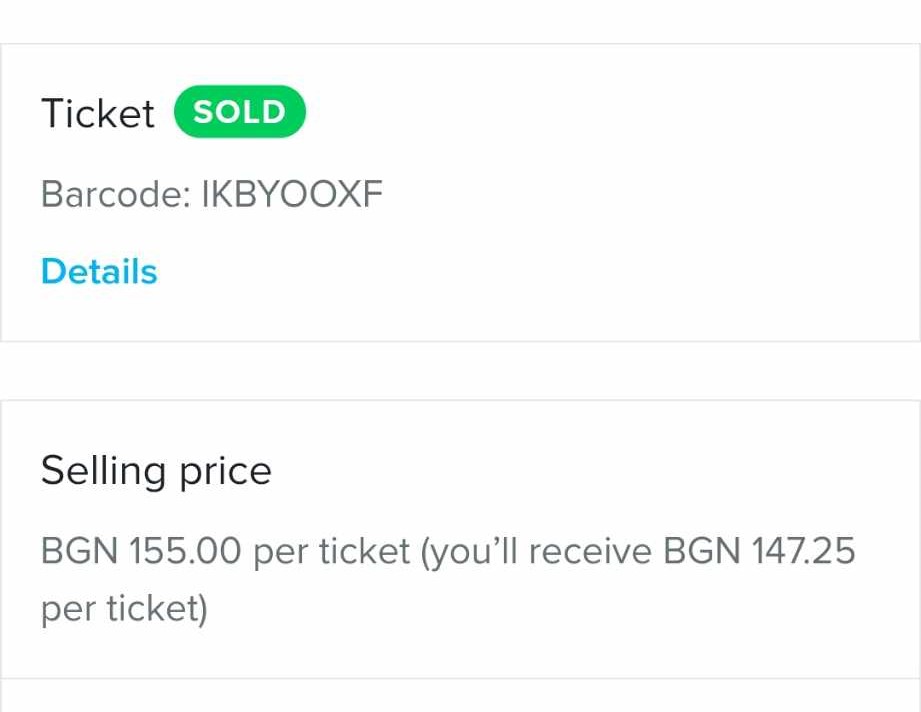
Task: Click the blank strip above the Ticket card
Action: [x=460, y=22]
